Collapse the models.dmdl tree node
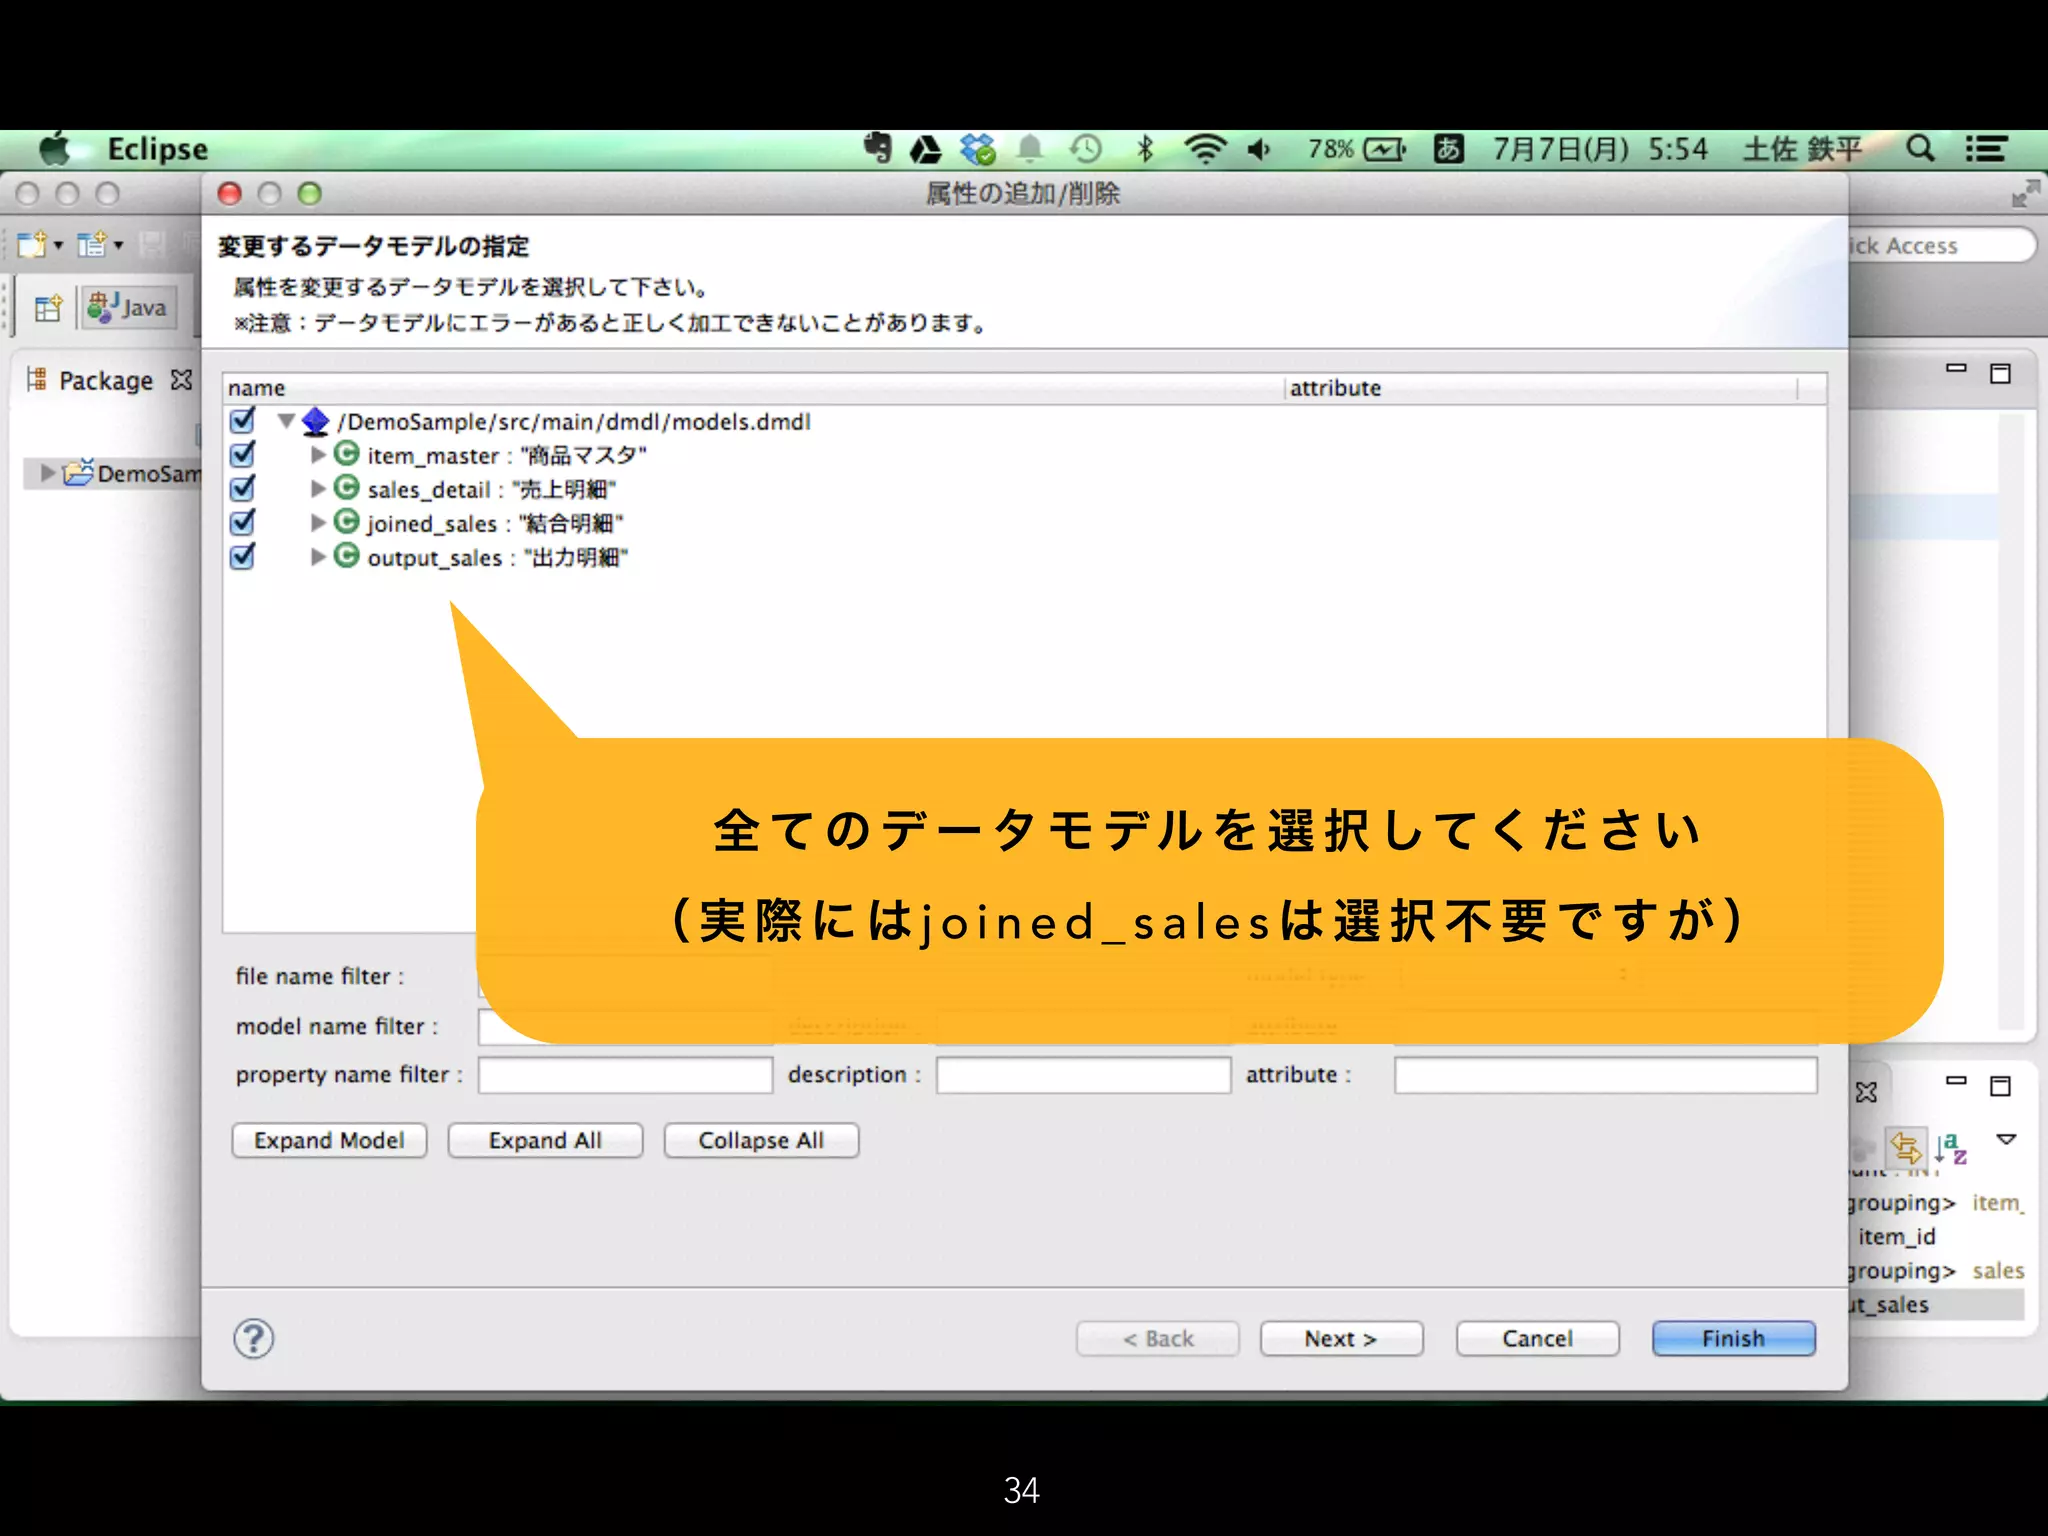This screenshot has height=1536, width=2048. (x=286, y=421)
